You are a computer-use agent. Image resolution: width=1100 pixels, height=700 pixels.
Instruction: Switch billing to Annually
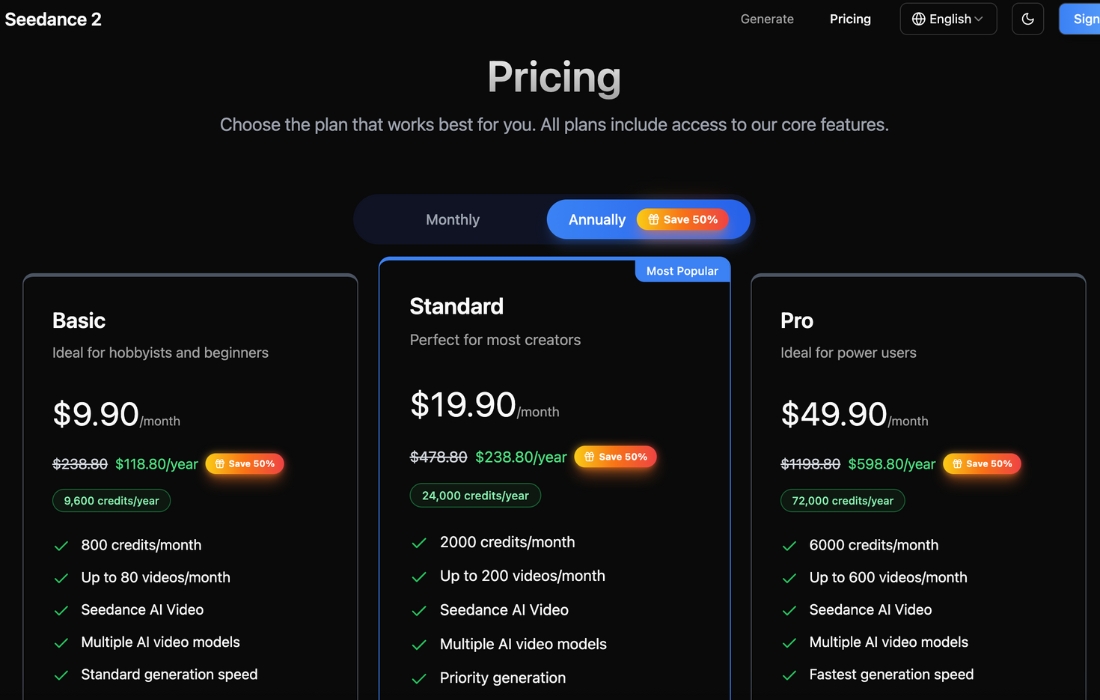click(597, 220)
